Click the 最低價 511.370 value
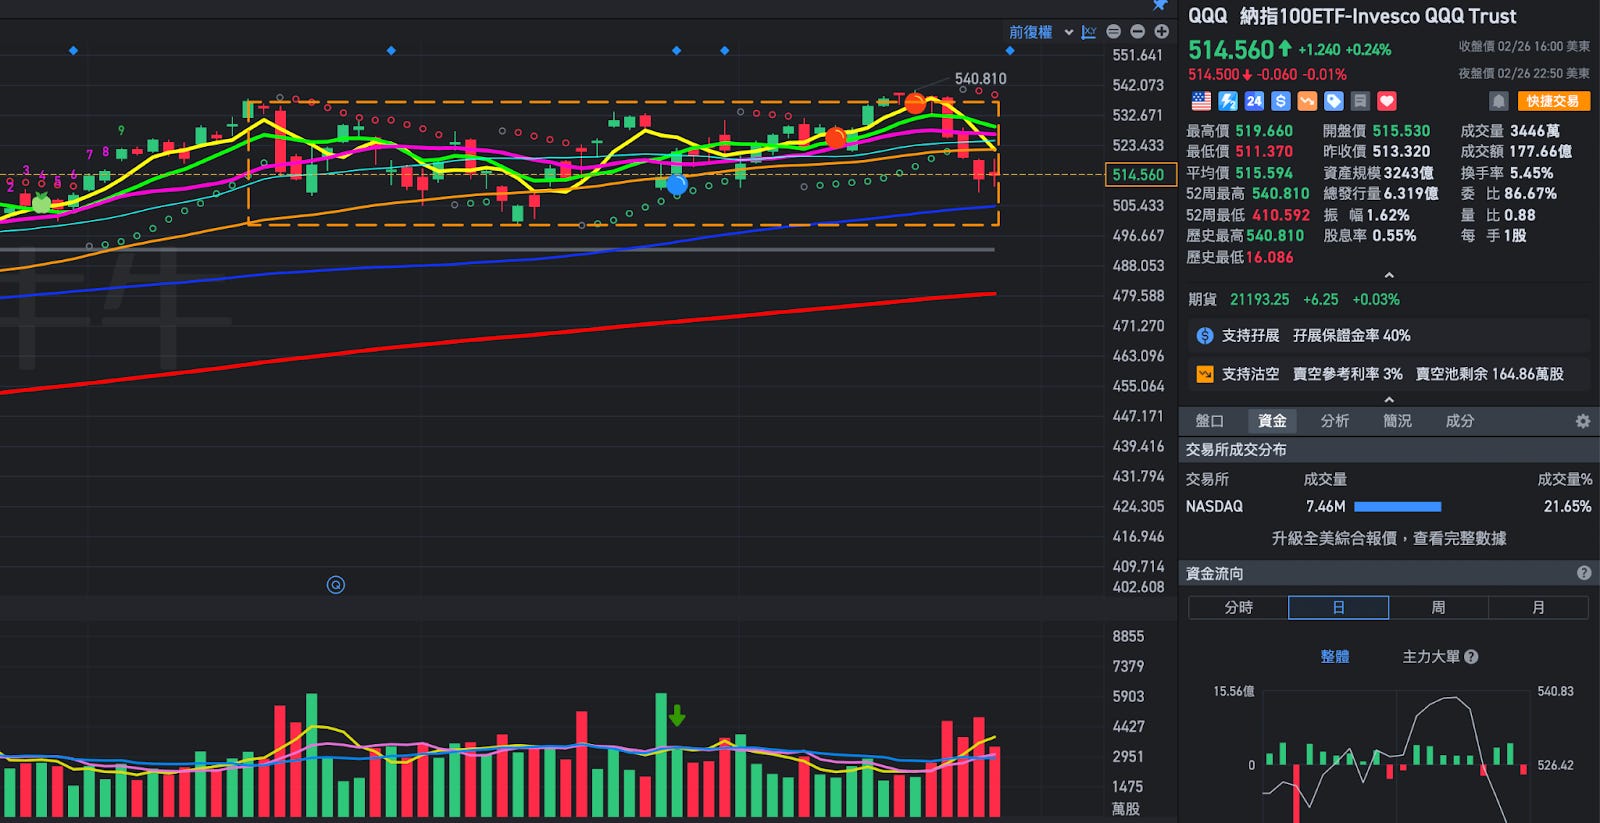Image resolution: width=1600 pixels, height=823 pixels. click(1264, 151)
